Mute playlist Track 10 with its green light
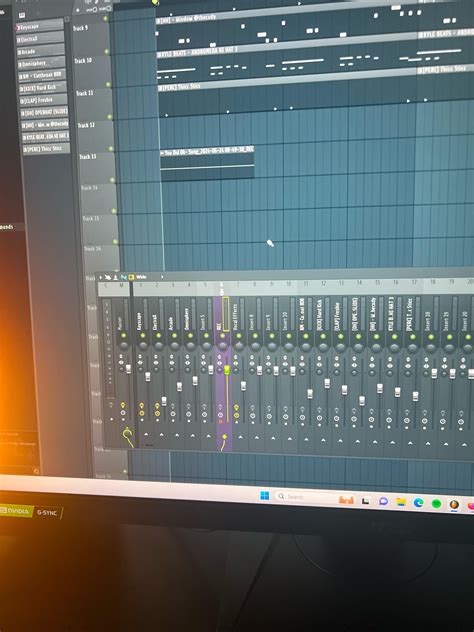 tap(107, 52)
